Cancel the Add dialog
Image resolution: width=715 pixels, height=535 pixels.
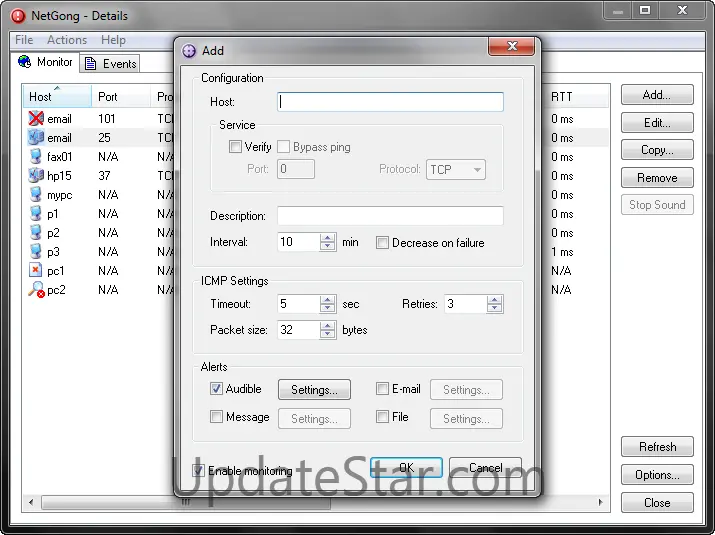point(485,467)
